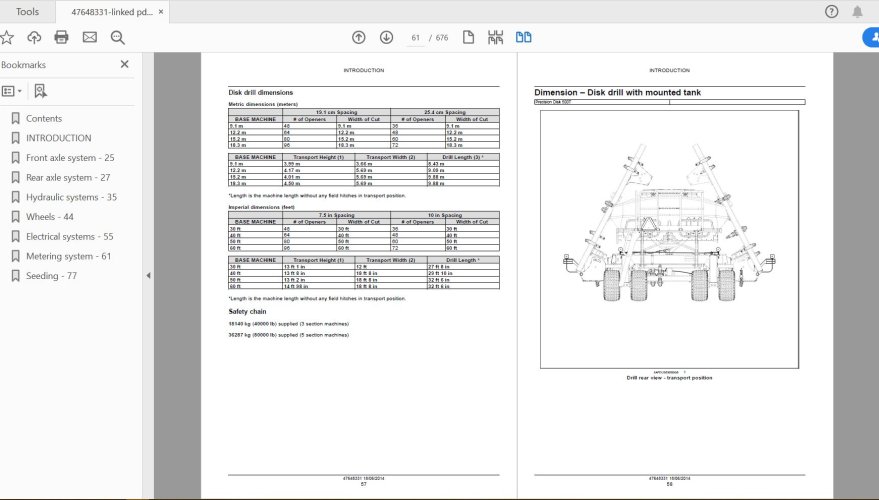Upload the file to cloud
Viewport: 879px width, 500px height.
click(x=34, y=38)
